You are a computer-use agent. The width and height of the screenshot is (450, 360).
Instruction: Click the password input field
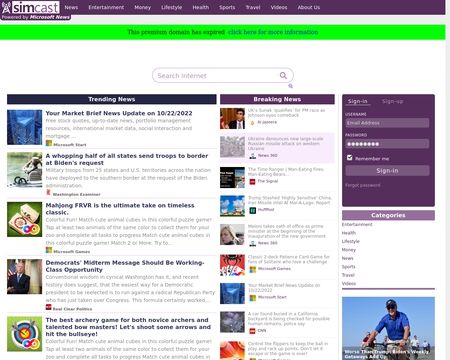click(x=387, y=144)
